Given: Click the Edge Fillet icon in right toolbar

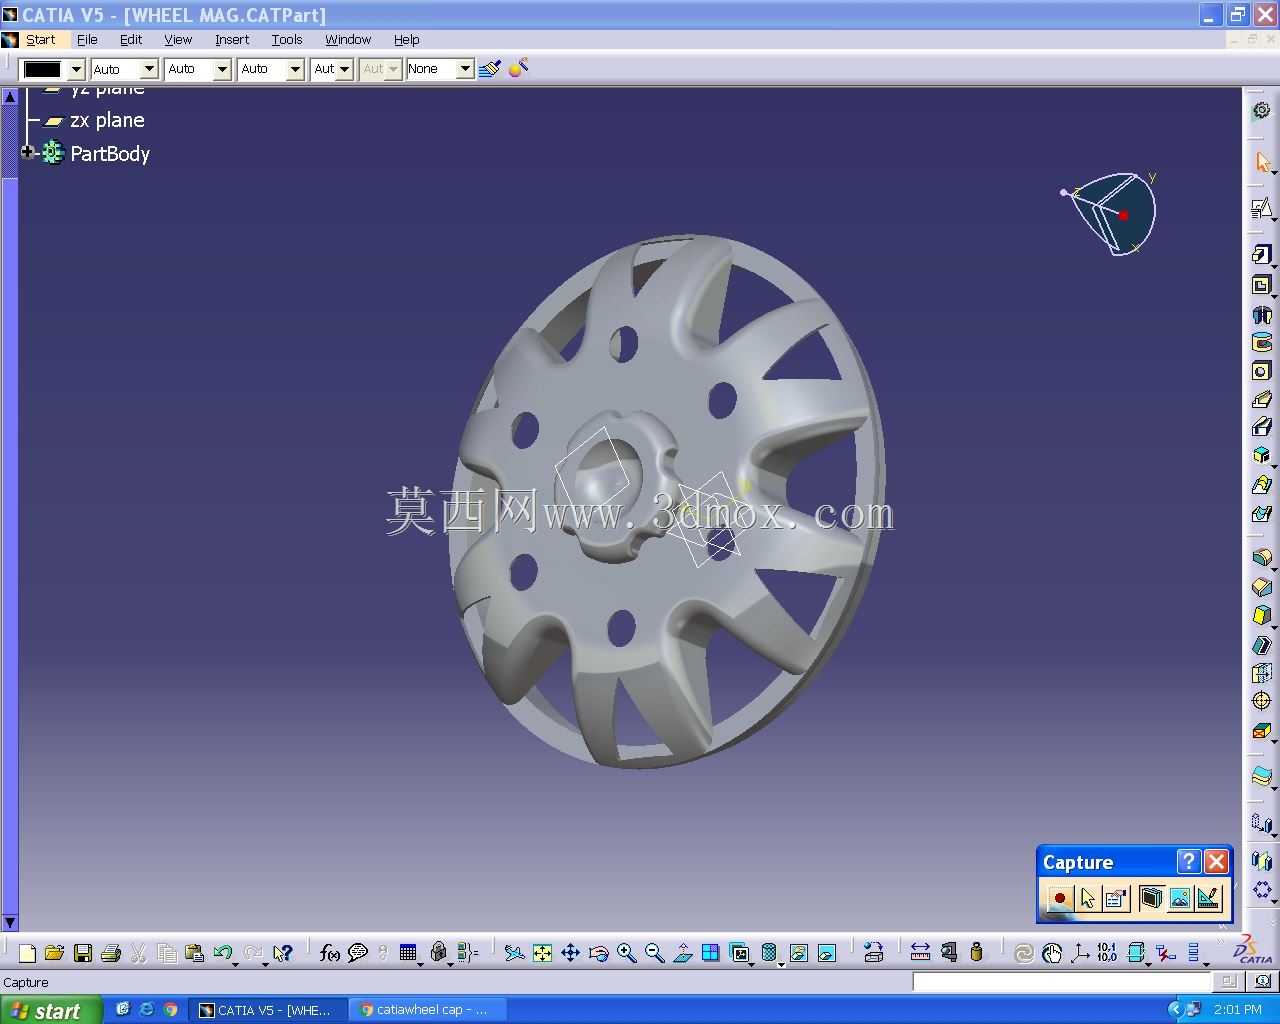Looking at the screenshot, I should point(1261,558).
